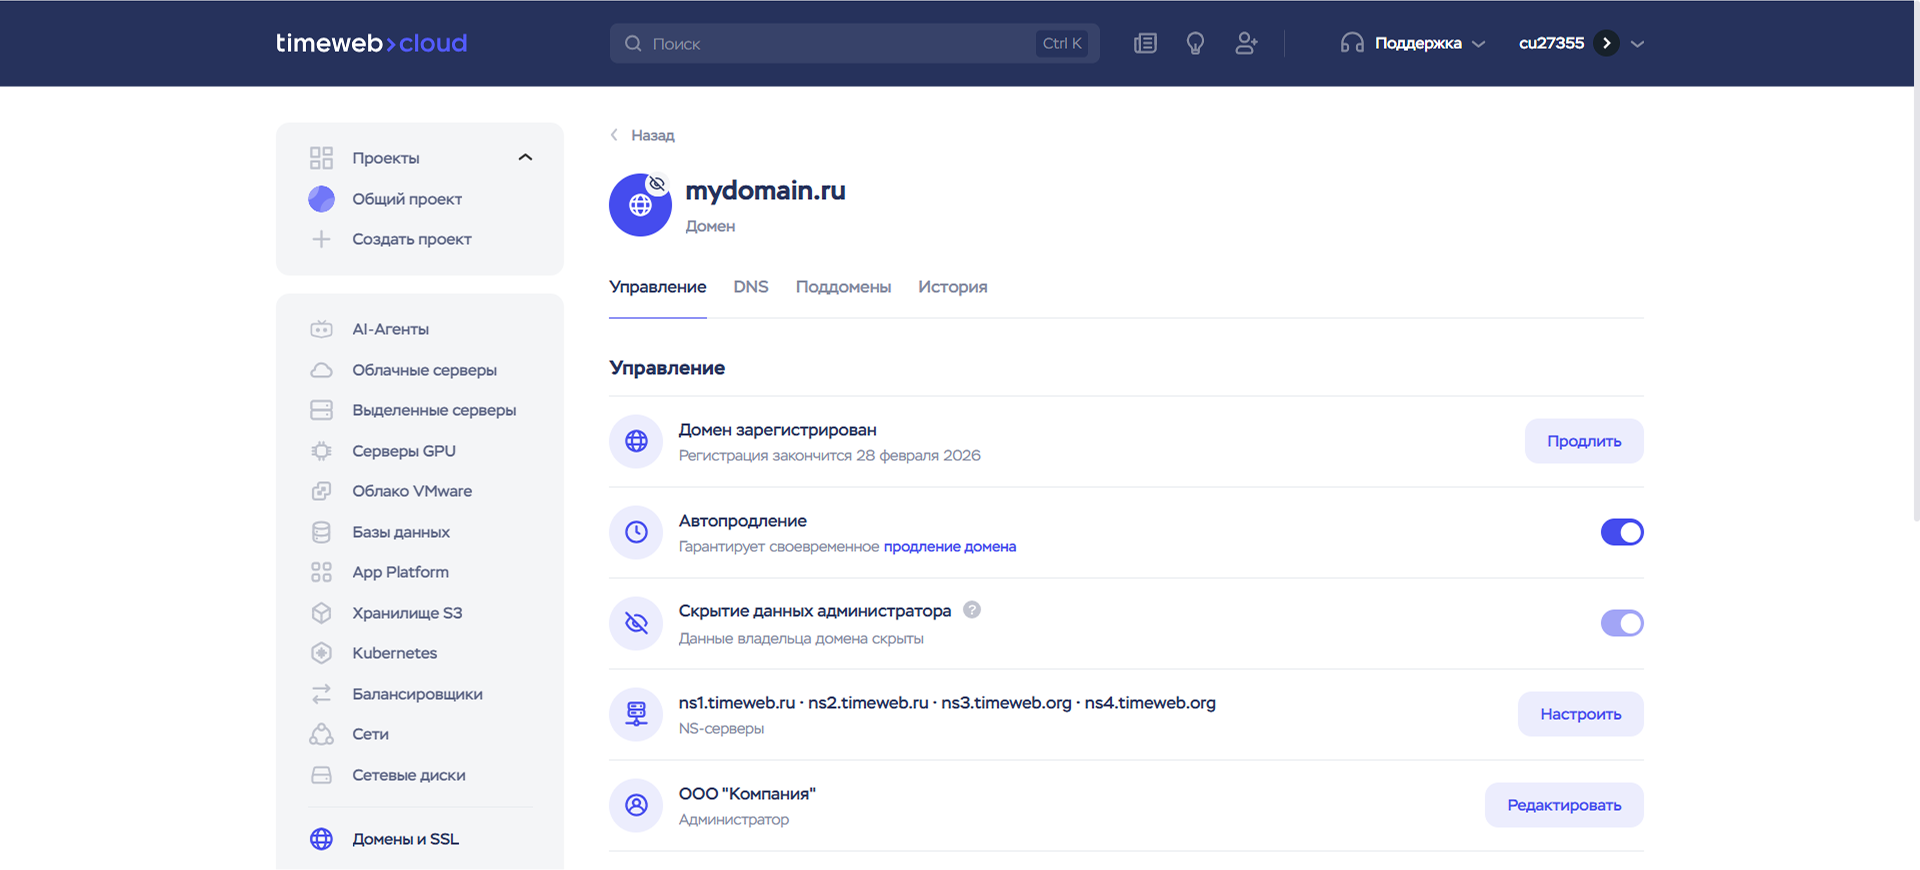The image size is (1920, 870).
Task: Open the news feed icon in header
Action: 1145,43
